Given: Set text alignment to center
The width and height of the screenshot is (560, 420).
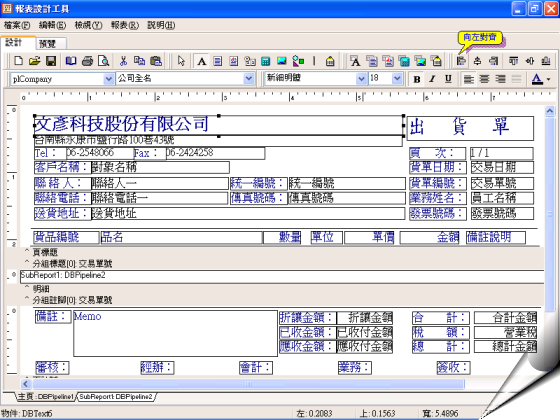Looking at the screenshot, I should pyautogui.click(x=484, y=79).
